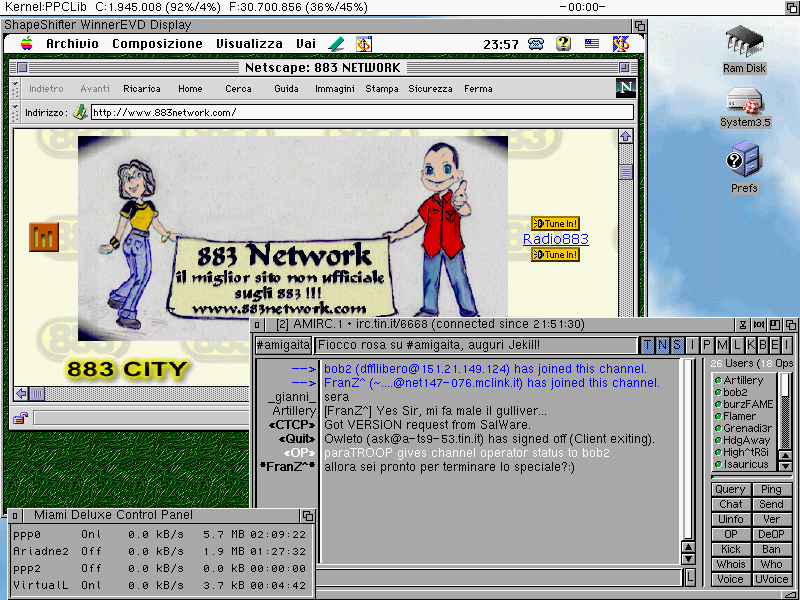800x600 pixels.
Task: Toggle the K channel mode button
Action: tap(751, 345)
